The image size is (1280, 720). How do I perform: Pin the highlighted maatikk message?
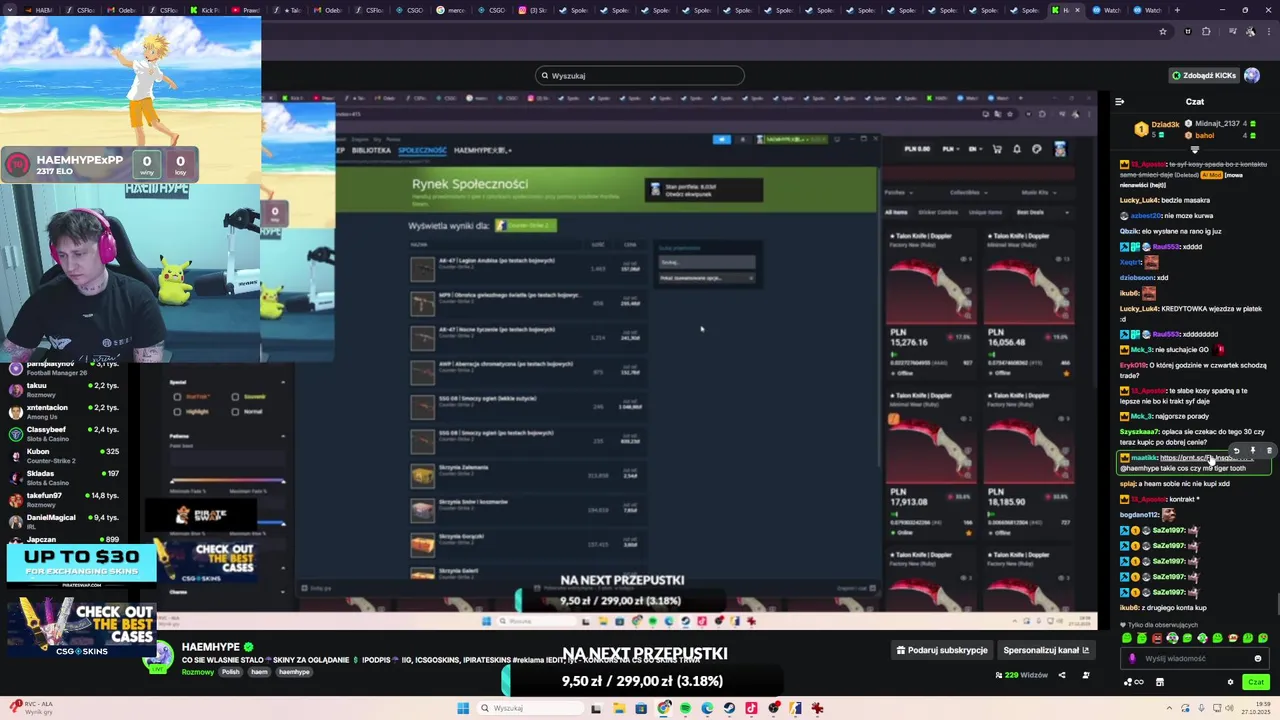point(1252,451)
